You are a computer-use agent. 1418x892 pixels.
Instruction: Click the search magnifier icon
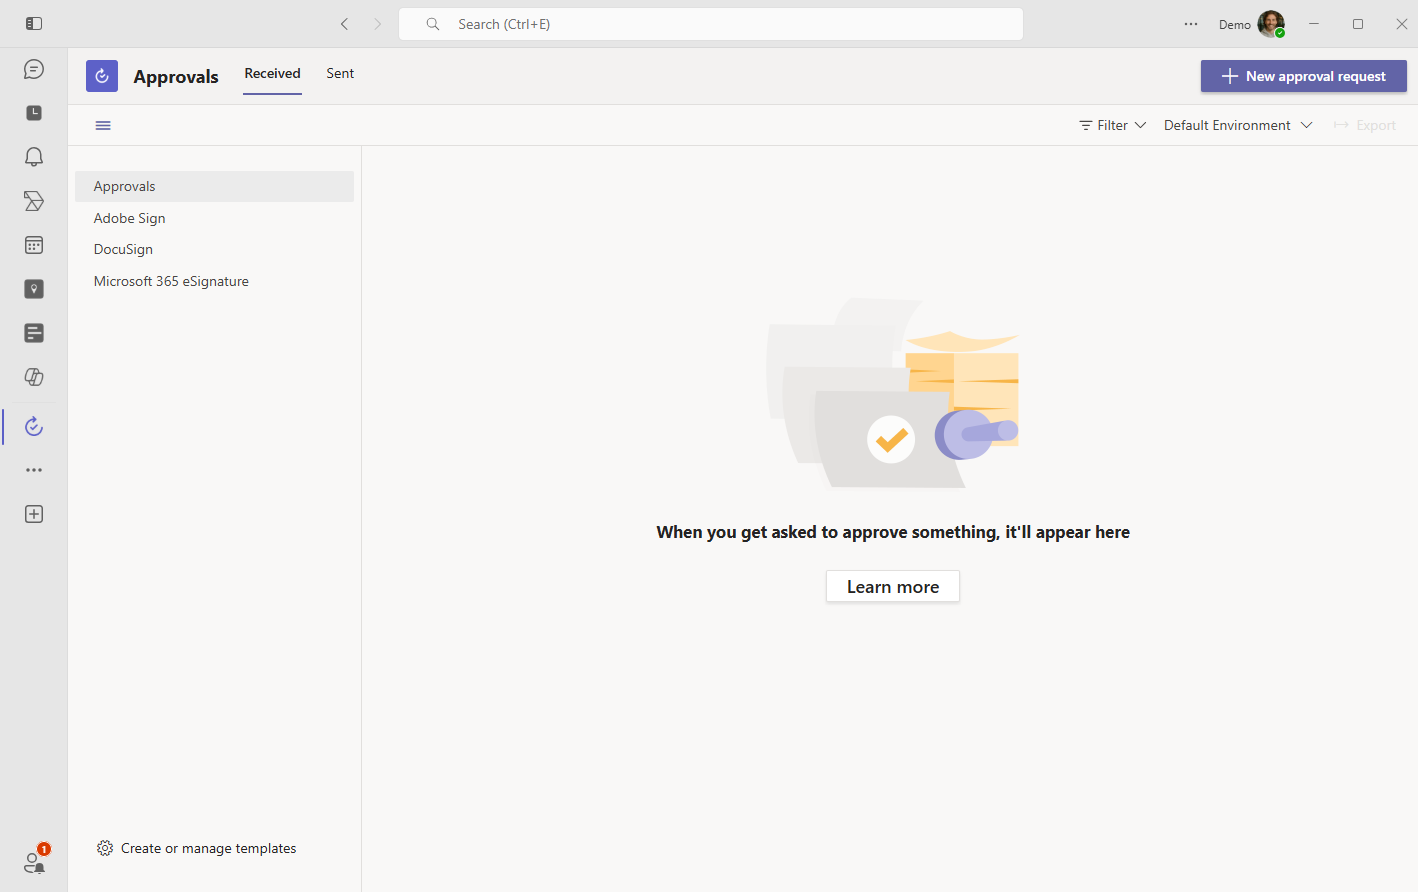[433, 24]
